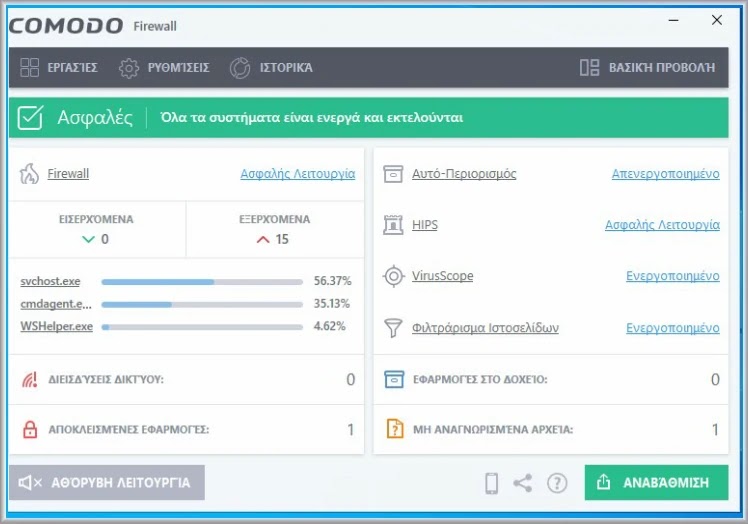Viewport: 748px width, 524px height.
Task: Open ΡΥΘΜΊΣΕΙΣ settings
Action: pyautogui.click(x=164, y=68)
